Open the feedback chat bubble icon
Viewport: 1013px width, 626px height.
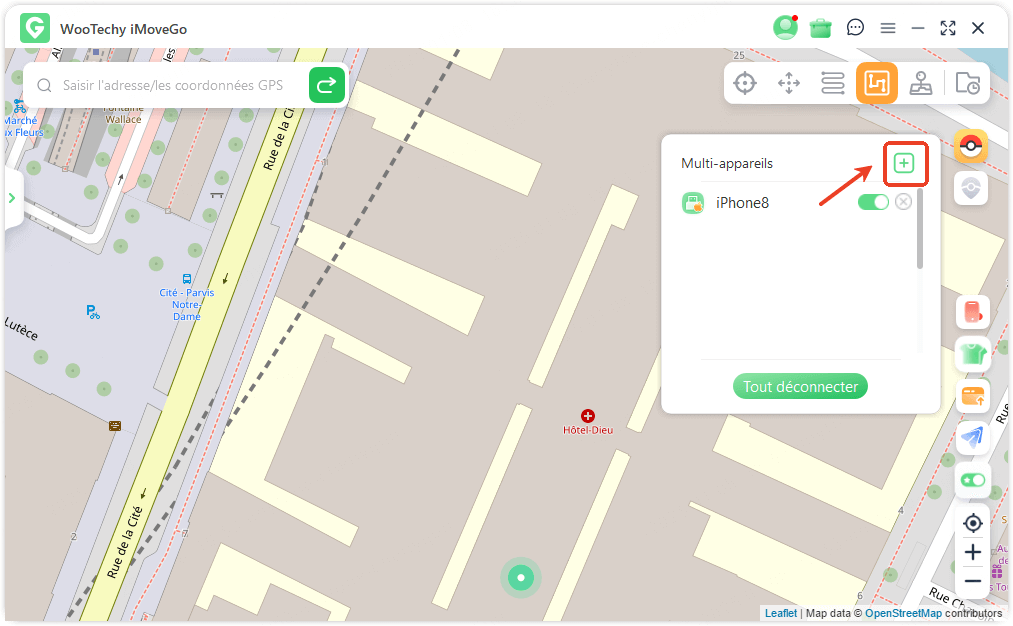click(855, 28)
